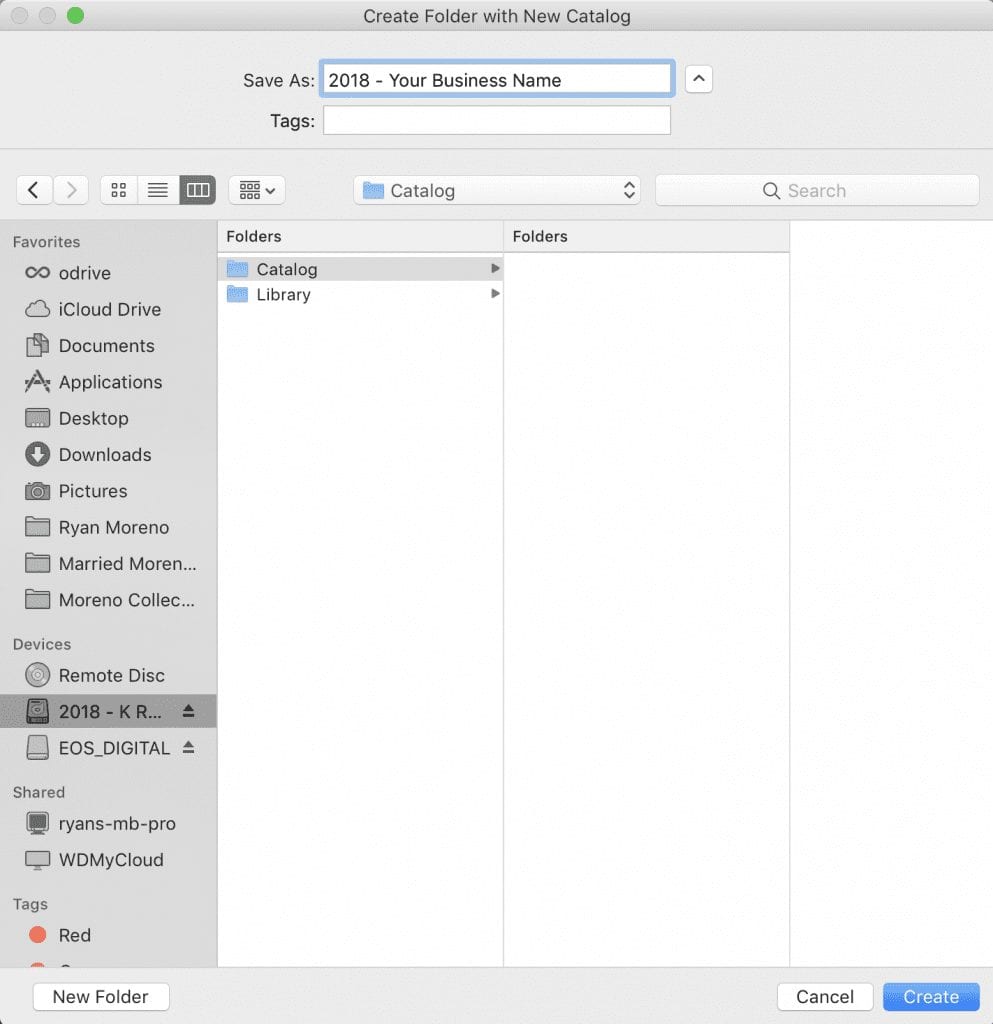This screenshot has width=993, height=1024.
Task: Switch to icon view
Action: 119,190
